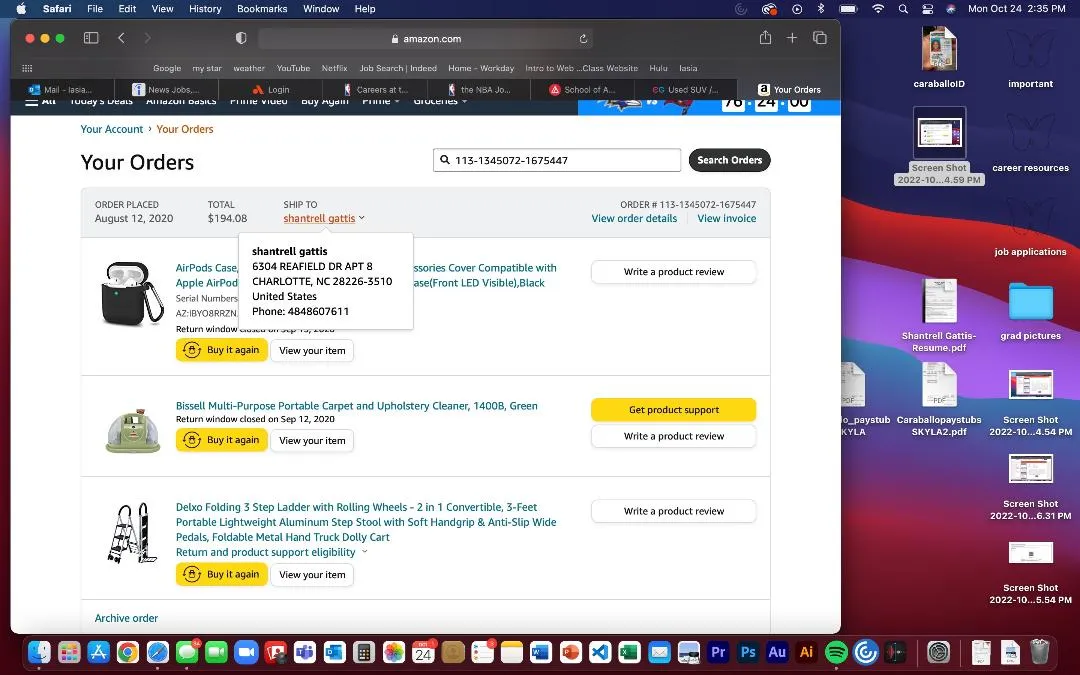Open the privacy report shield icon

click(x=241, y=38)
